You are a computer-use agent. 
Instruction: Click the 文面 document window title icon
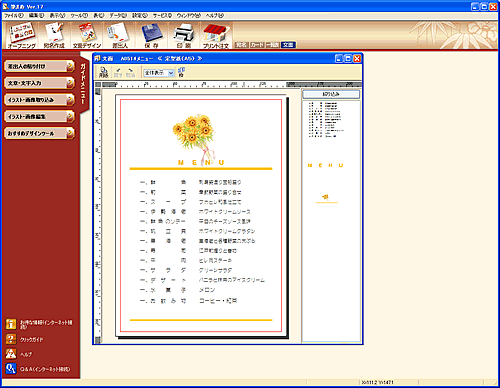click(97, 59)
